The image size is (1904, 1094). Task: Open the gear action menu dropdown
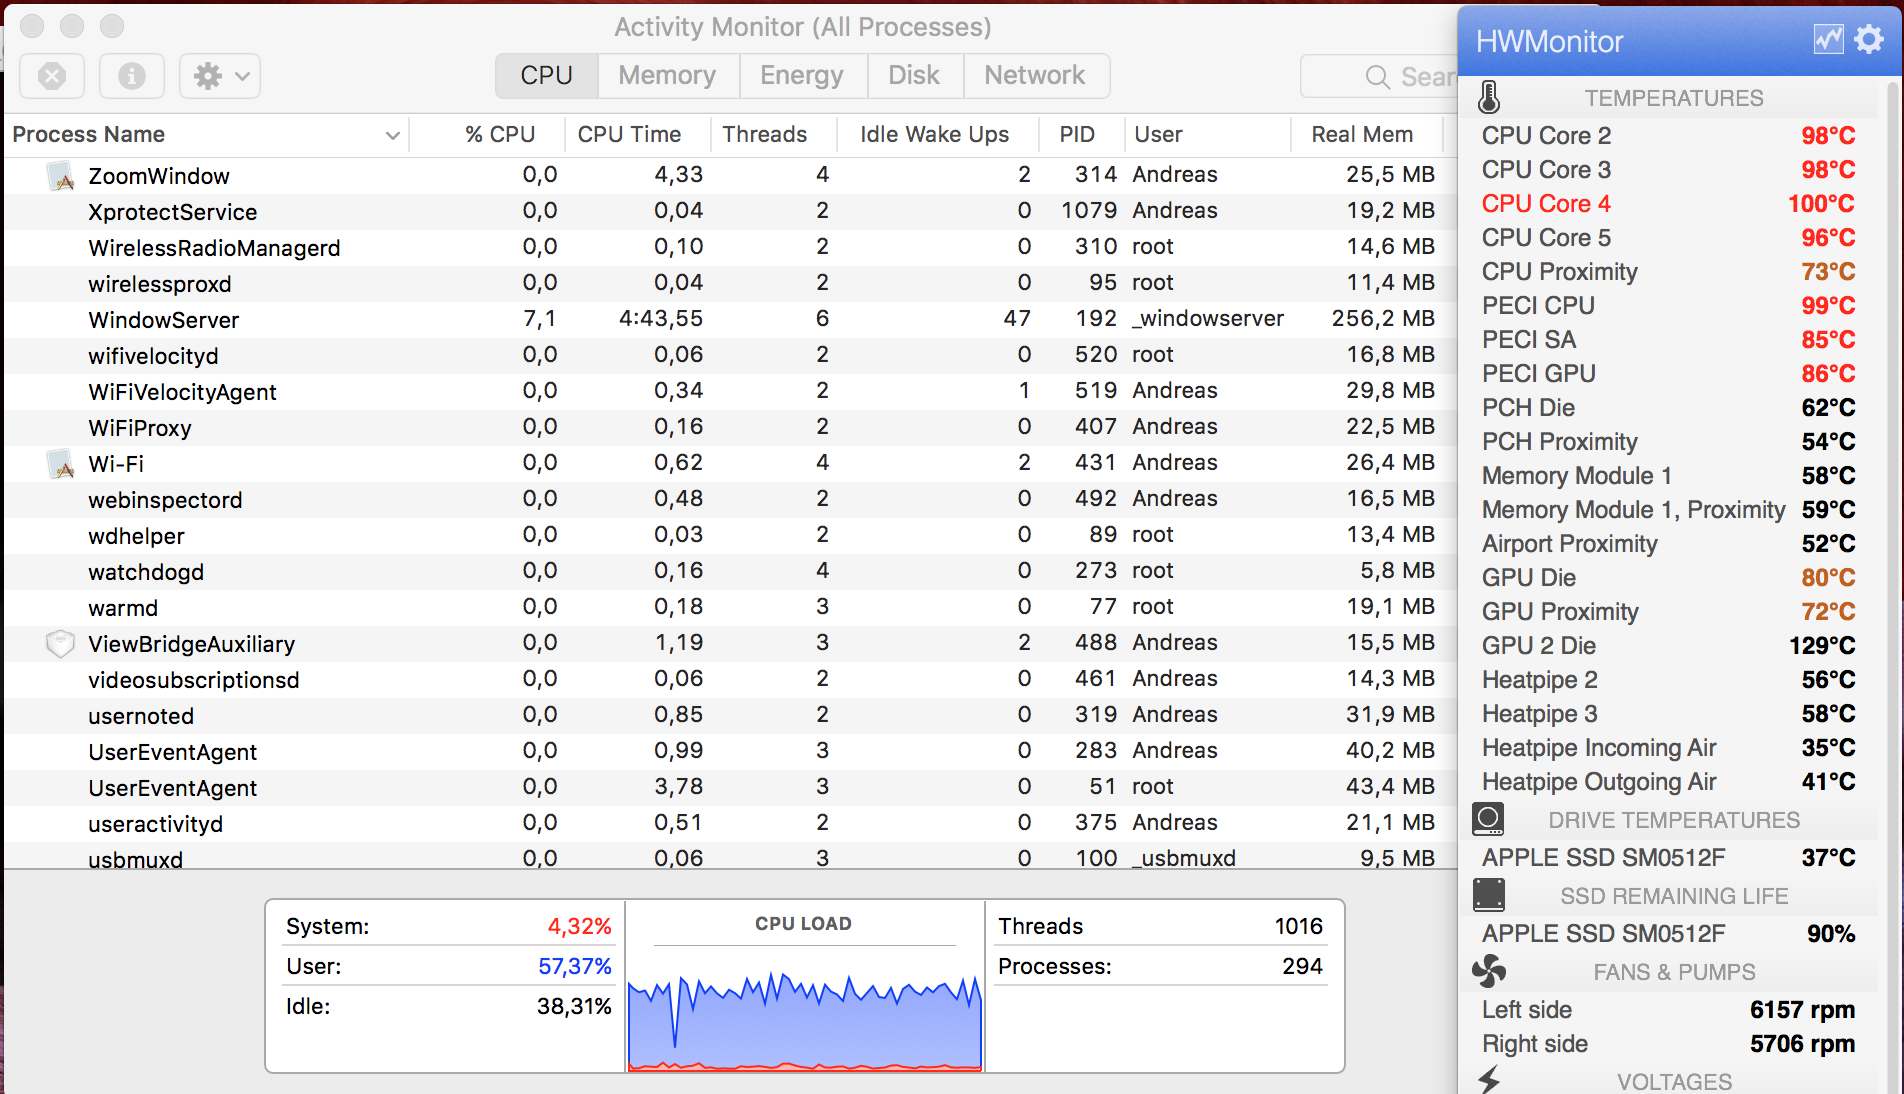tap(220, 76)
